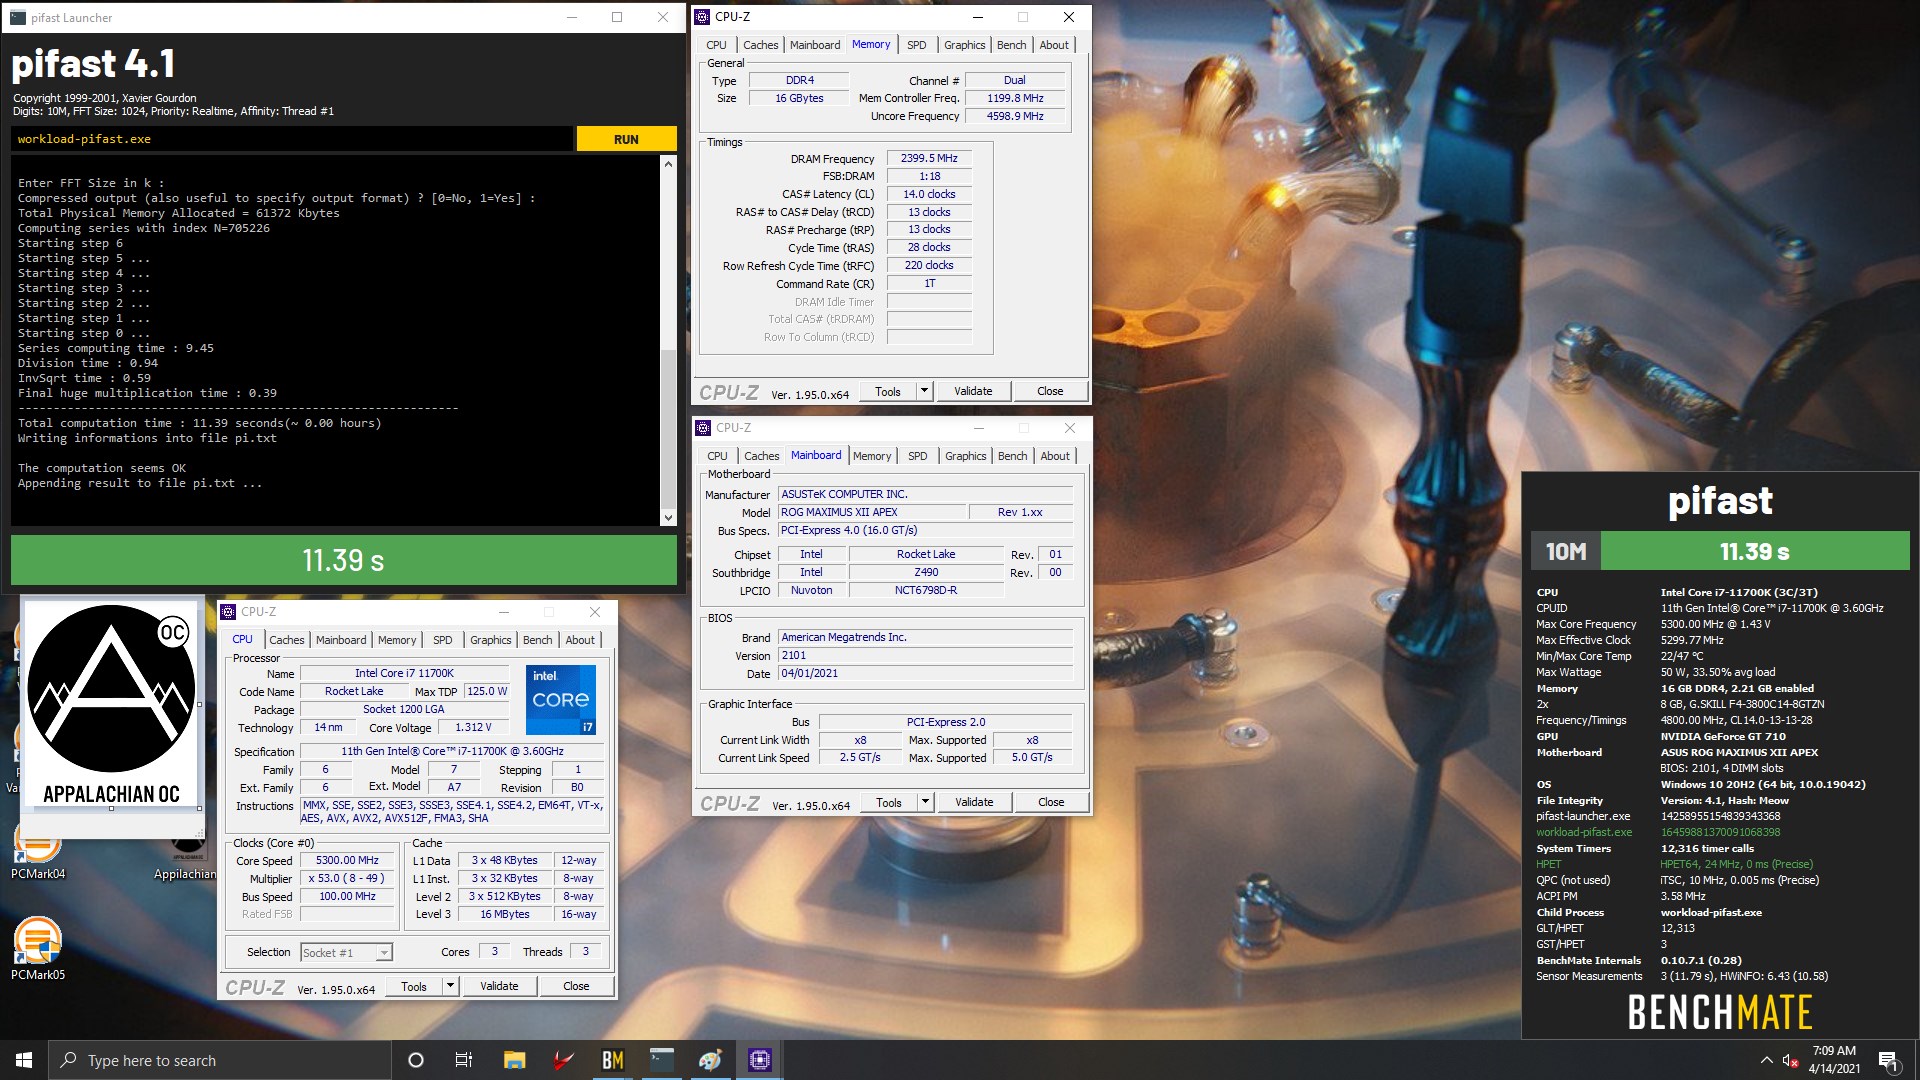This screenshot has width=1920, height=1080.
Task: Click BENCHMATE logo at panel bottom
Action: [x=1720, y=1012]
